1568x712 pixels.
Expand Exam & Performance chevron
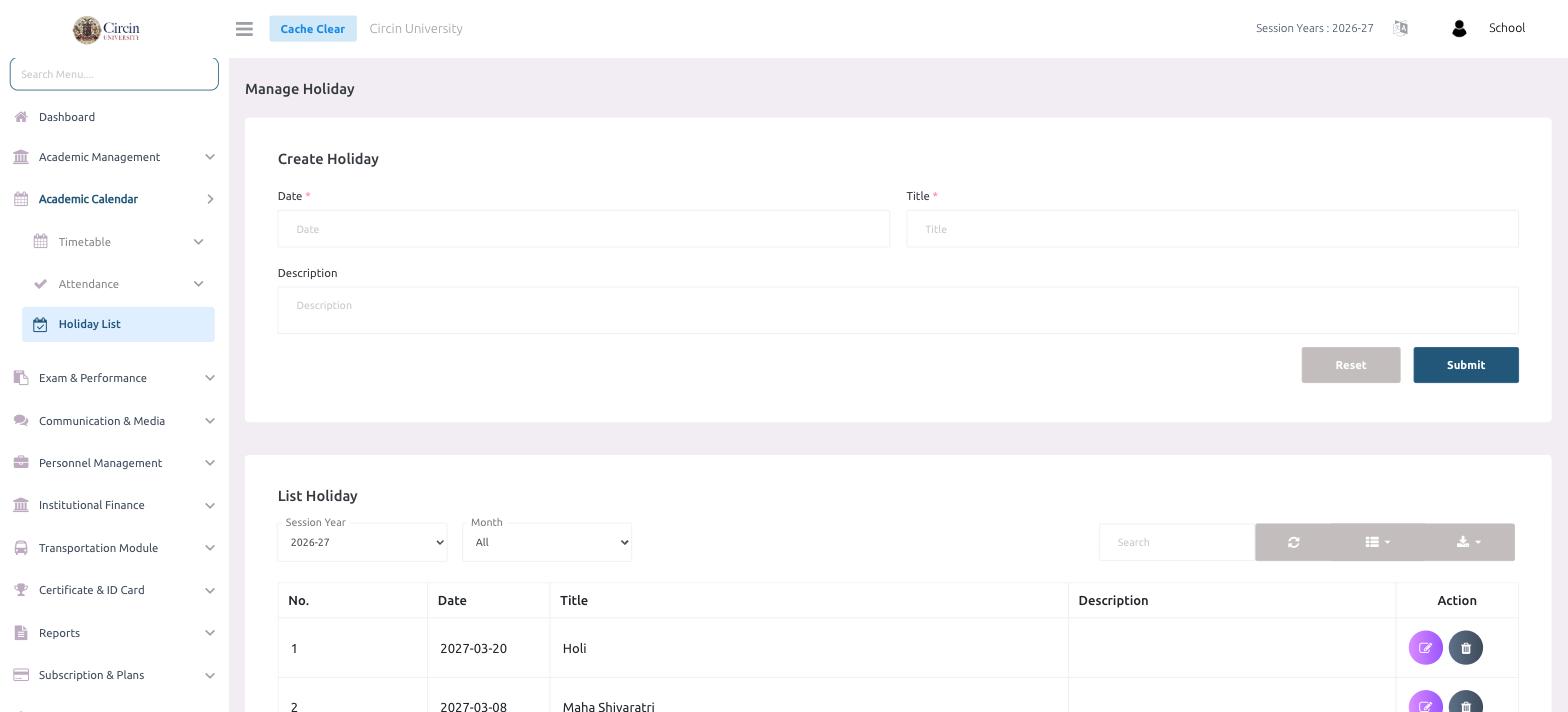click(x=210, y=378)
